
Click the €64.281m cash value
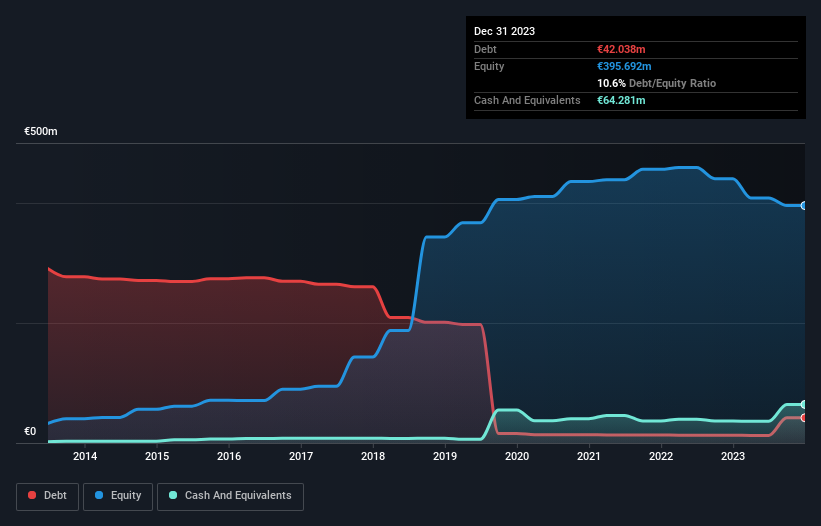[x=621, y=100]
